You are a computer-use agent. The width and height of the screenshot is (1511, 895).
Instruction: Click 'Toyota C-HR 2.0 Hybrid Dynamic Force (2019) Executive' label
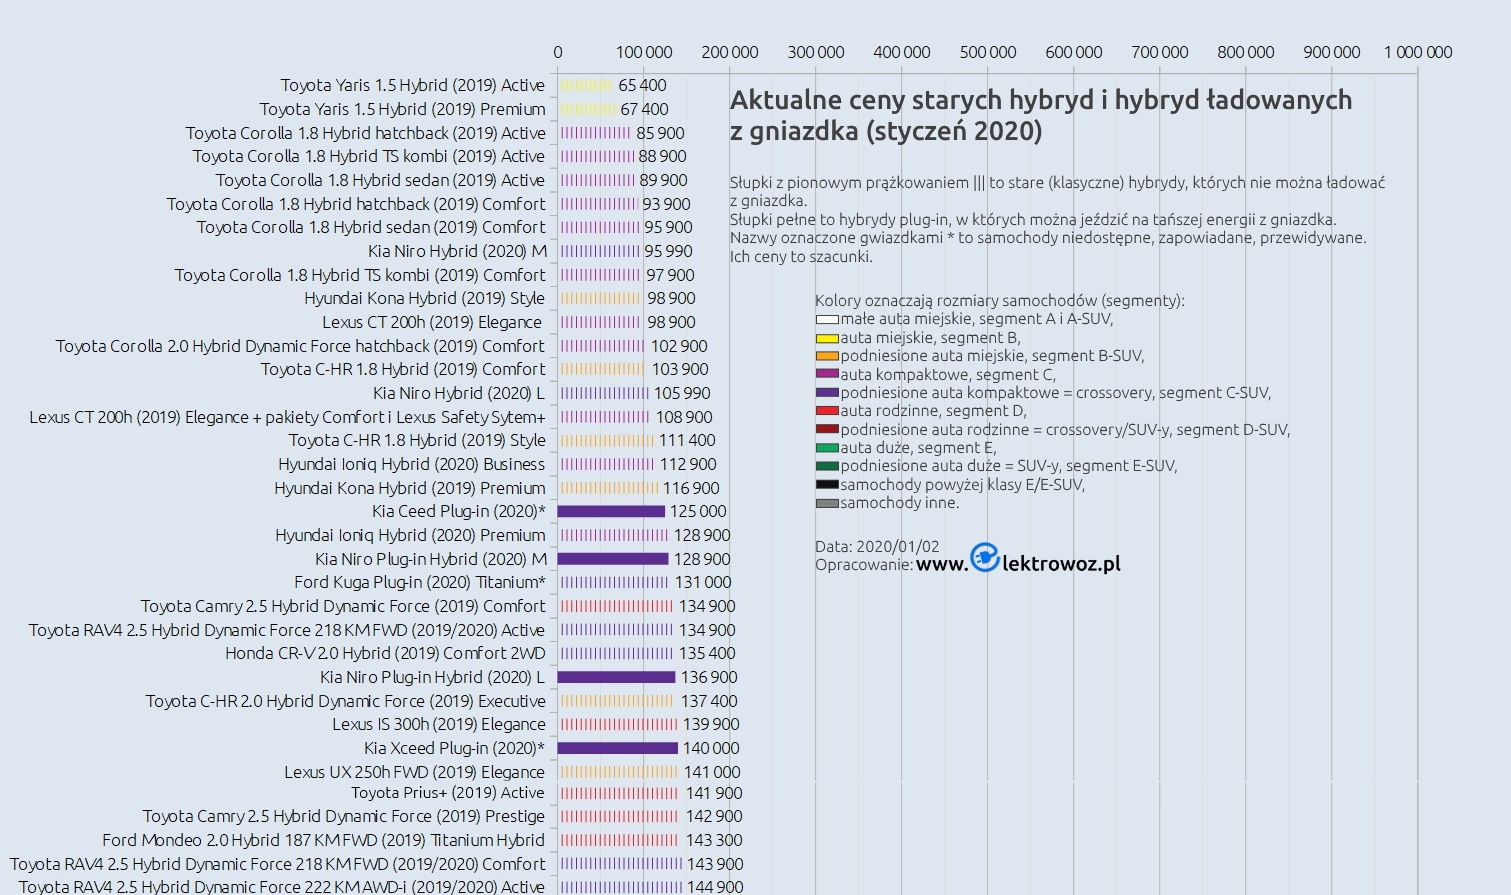point(345,701)
